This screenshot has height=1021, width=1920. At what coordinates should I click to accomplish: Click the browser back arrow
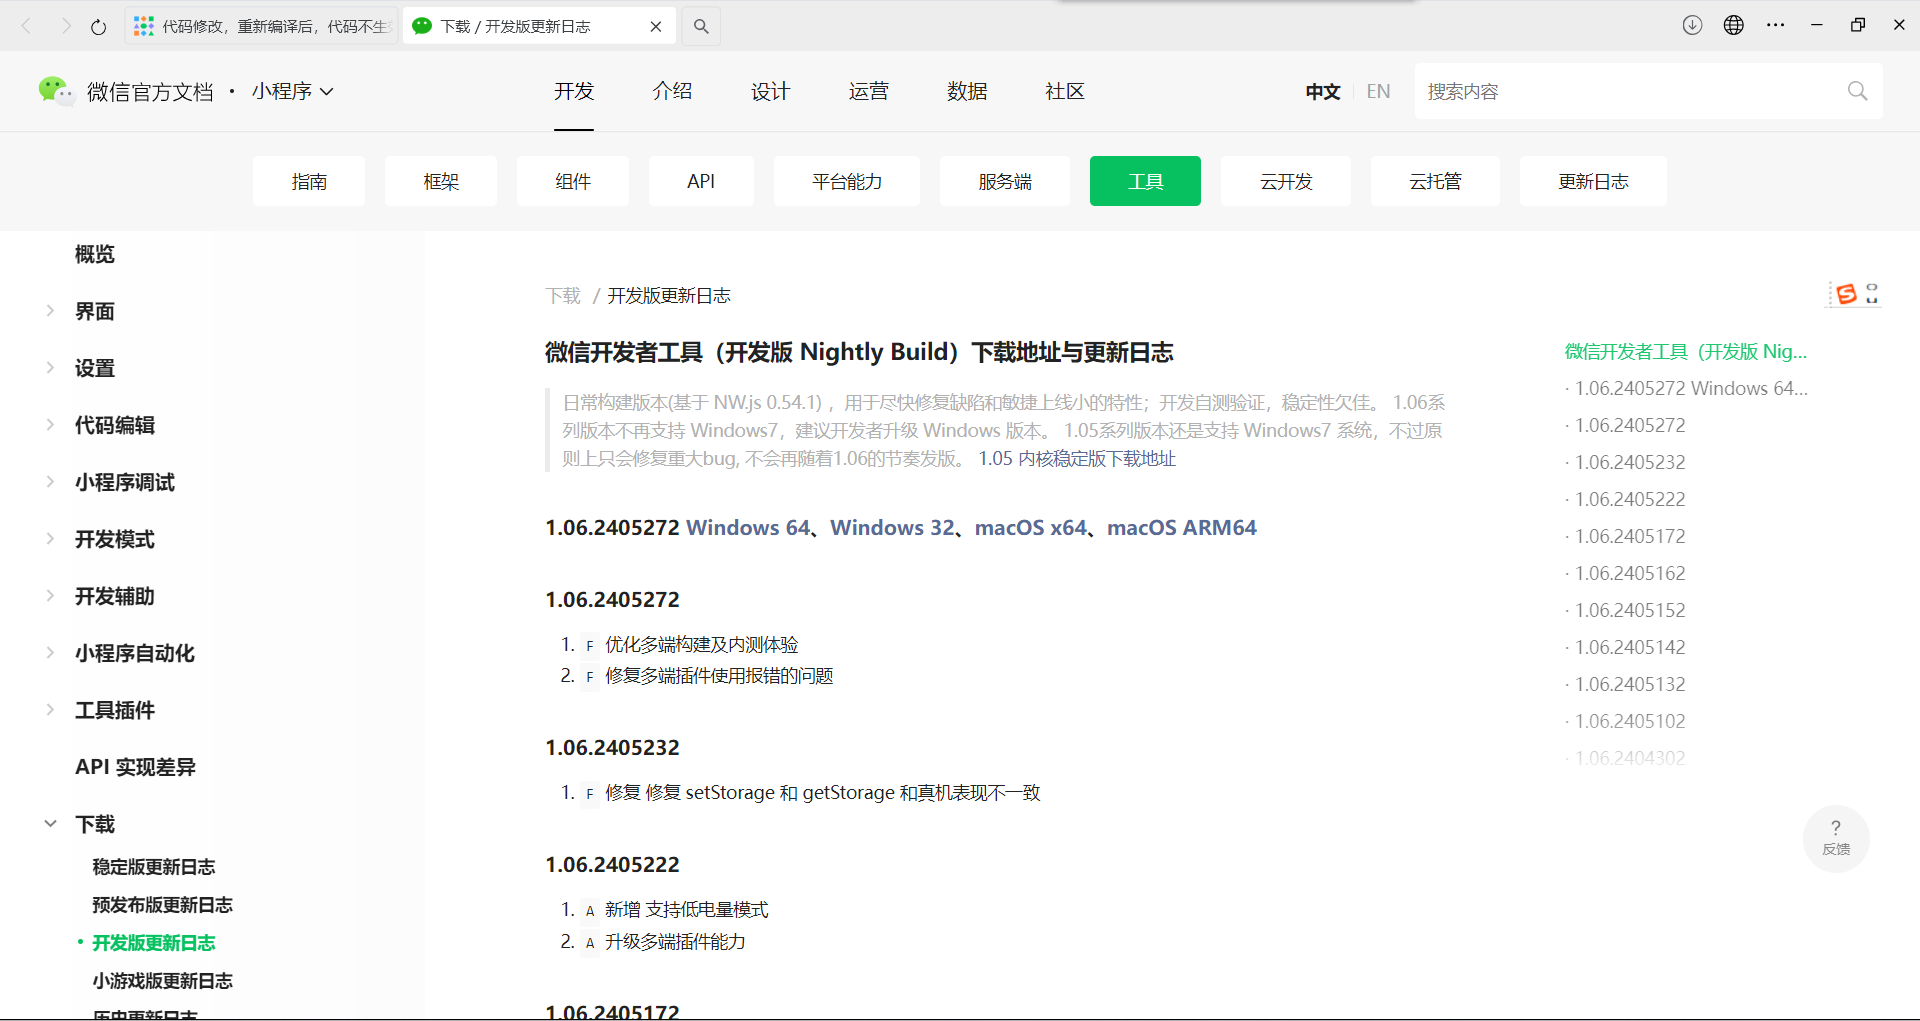(x=27, y=26)
